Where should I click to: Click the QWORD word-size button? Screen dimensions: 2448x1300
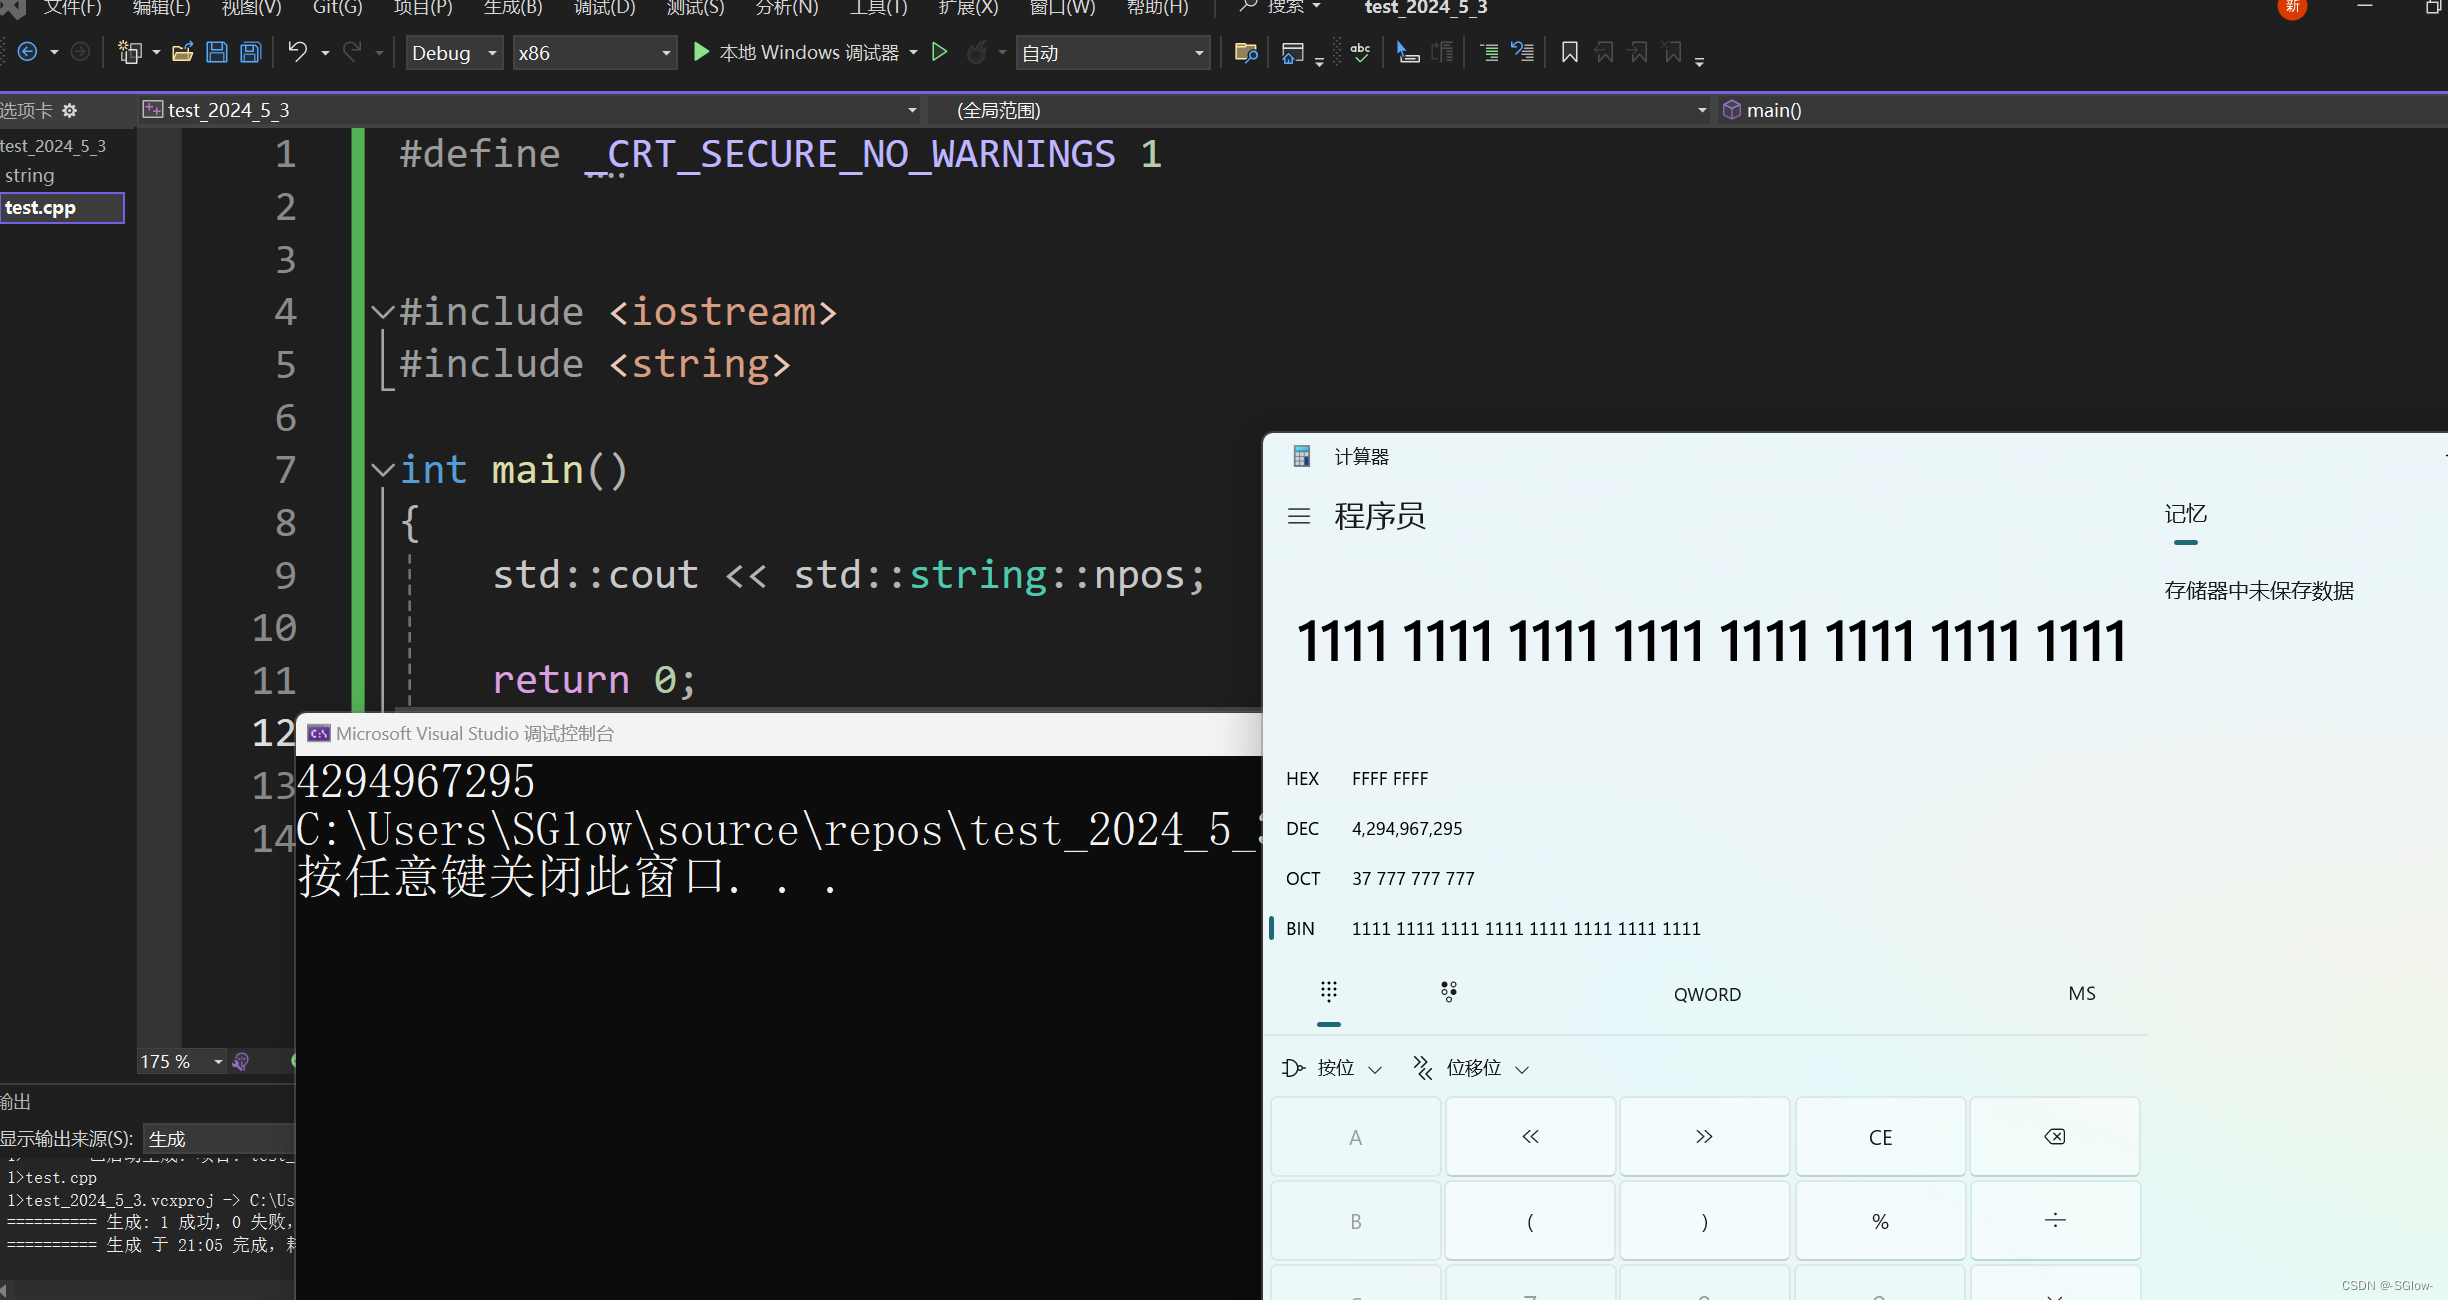pyautogui.click(x=1707, y=994)
